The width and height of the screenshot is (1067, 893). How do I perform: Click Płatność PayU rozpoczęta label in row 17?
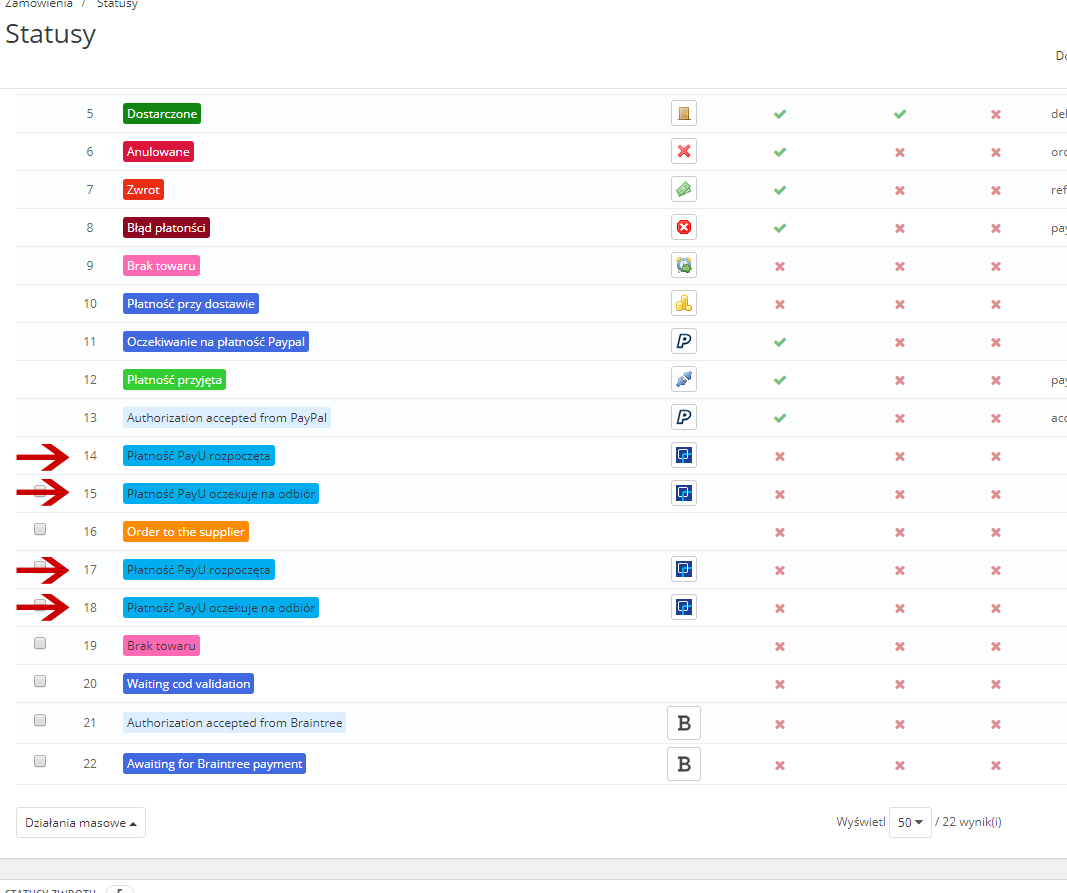click(199, 570)
